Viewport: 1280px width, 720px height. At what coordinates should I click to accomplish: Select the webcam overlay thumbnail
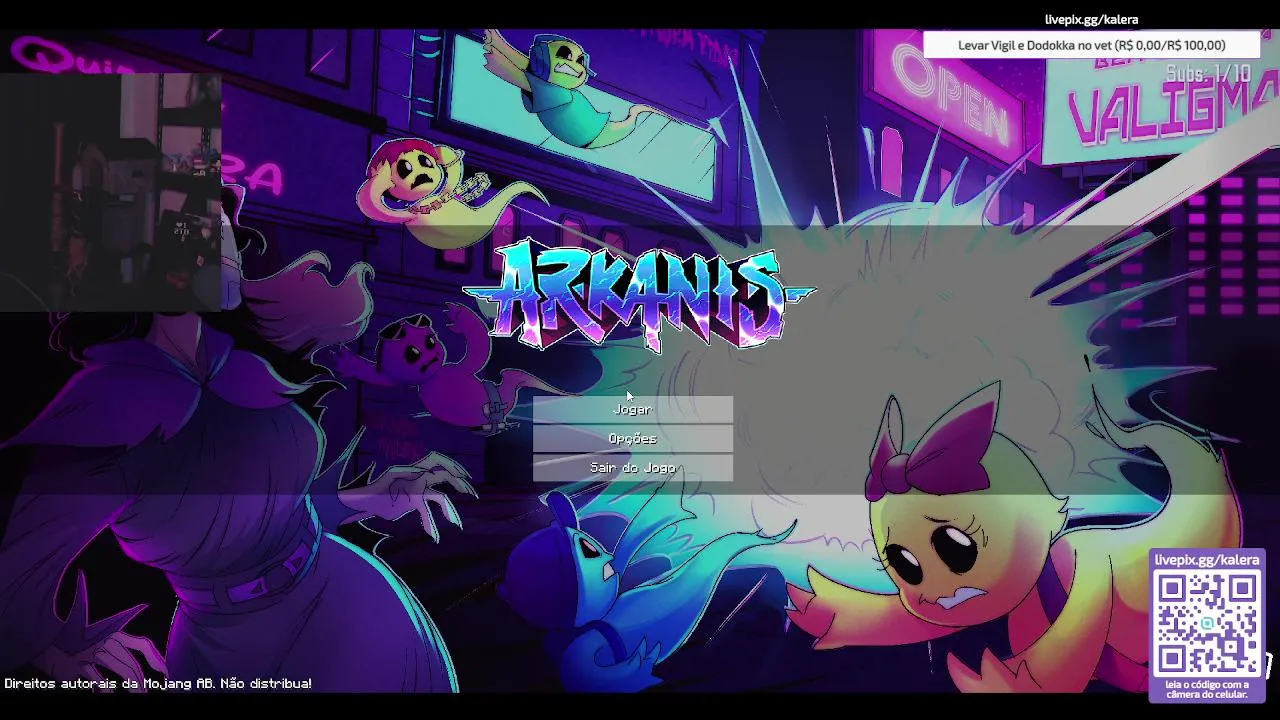click(110, 192)
